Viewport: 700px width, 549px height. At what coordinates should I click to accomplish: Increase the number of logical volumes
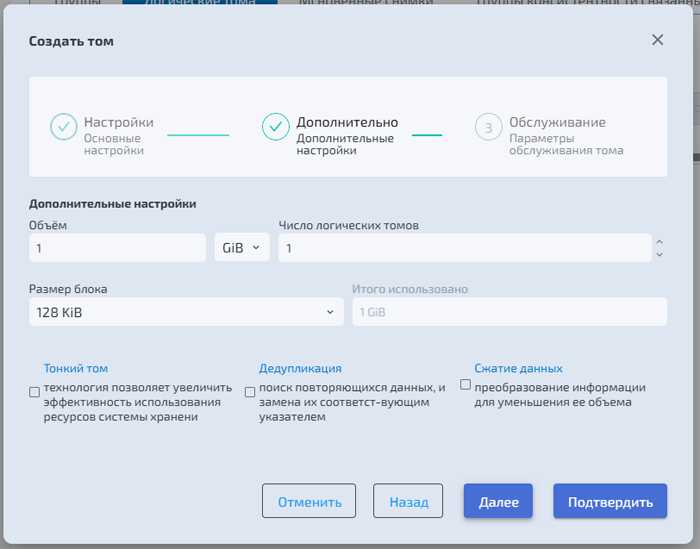point(659,242)
